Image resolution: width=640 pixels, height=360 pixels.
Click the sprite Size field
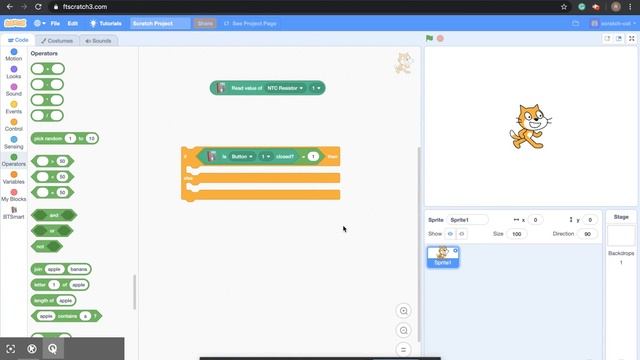point(517,234)
